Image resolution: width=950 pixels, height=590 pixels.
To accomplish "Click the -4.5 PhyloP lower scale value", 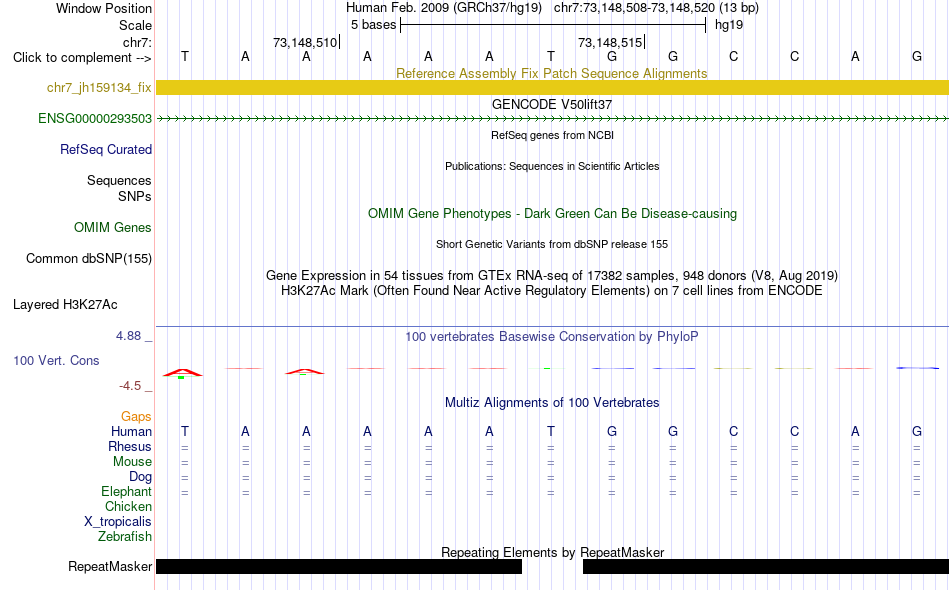I will pyautogui.click(x=130, y=386).
